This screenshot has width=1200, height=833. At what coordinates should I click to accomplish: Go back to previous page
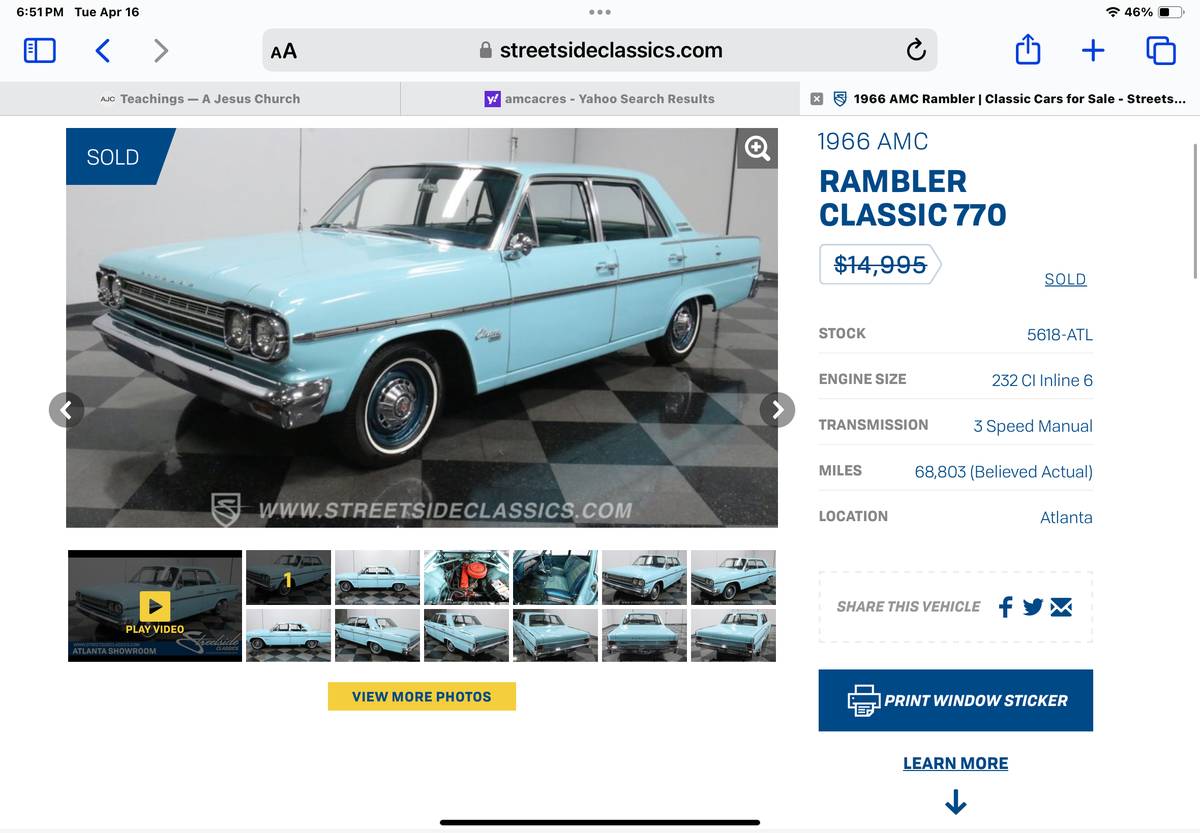[x=102, y=50]
